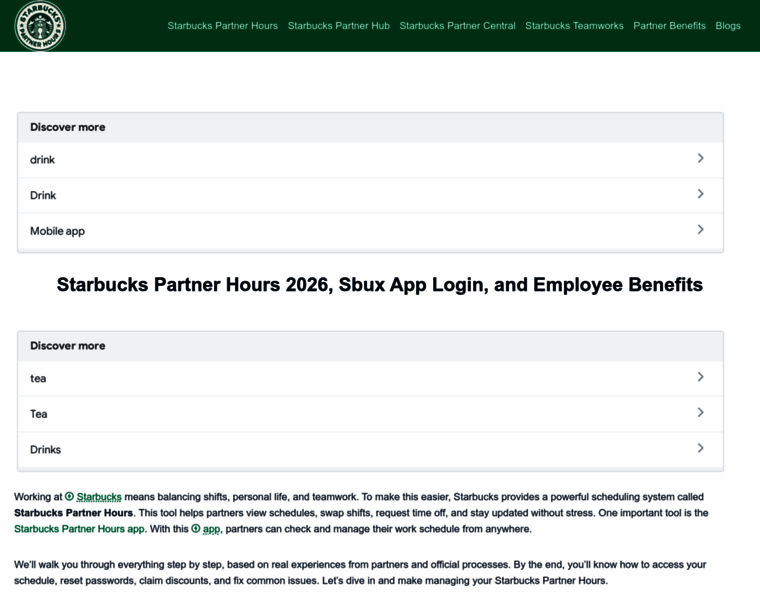Click the chevron beside lowercase 'tea'
This screenshot has height=600, width=760.
[x=700, y=377]
